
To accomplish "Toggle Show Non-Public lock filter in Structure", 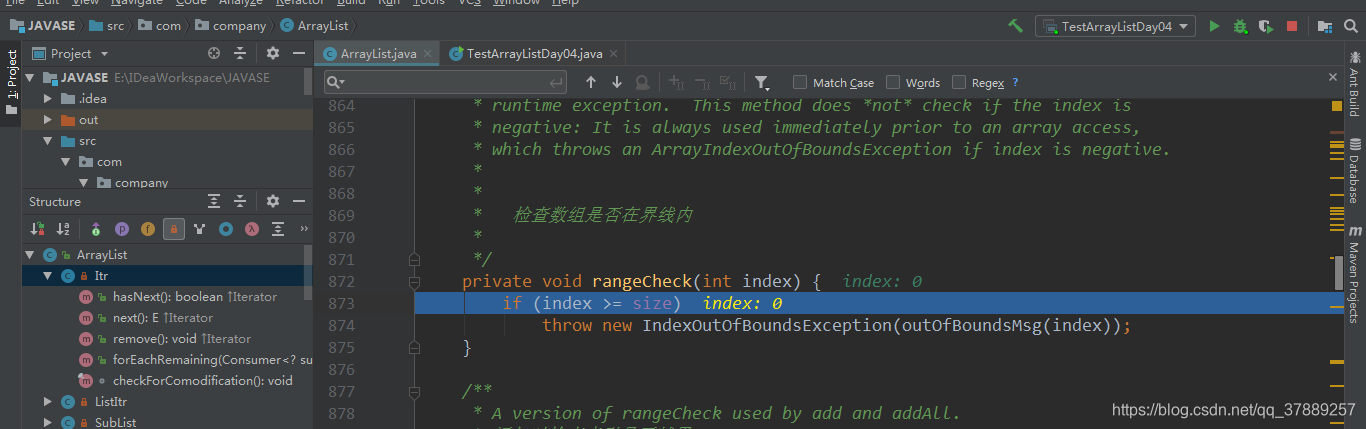I will coord(174,229).
